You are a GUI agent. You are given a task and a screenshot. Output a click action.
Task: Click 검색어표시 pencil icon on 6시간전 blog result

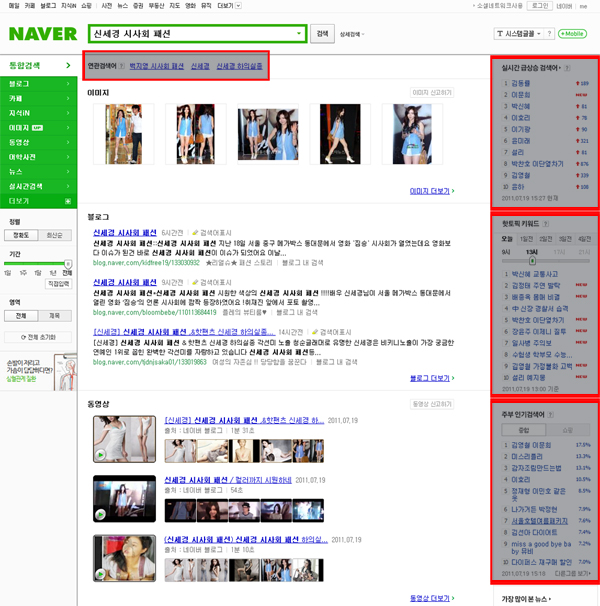pyautogui.click(x=195, y=233)
